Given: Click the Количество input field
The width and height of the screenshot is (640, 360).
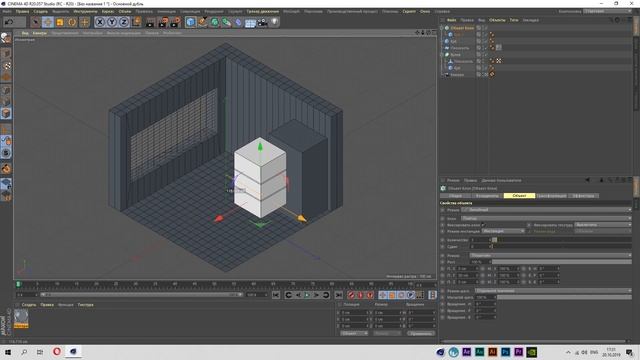Looking at the screenshot, I should tap(480, 240).
